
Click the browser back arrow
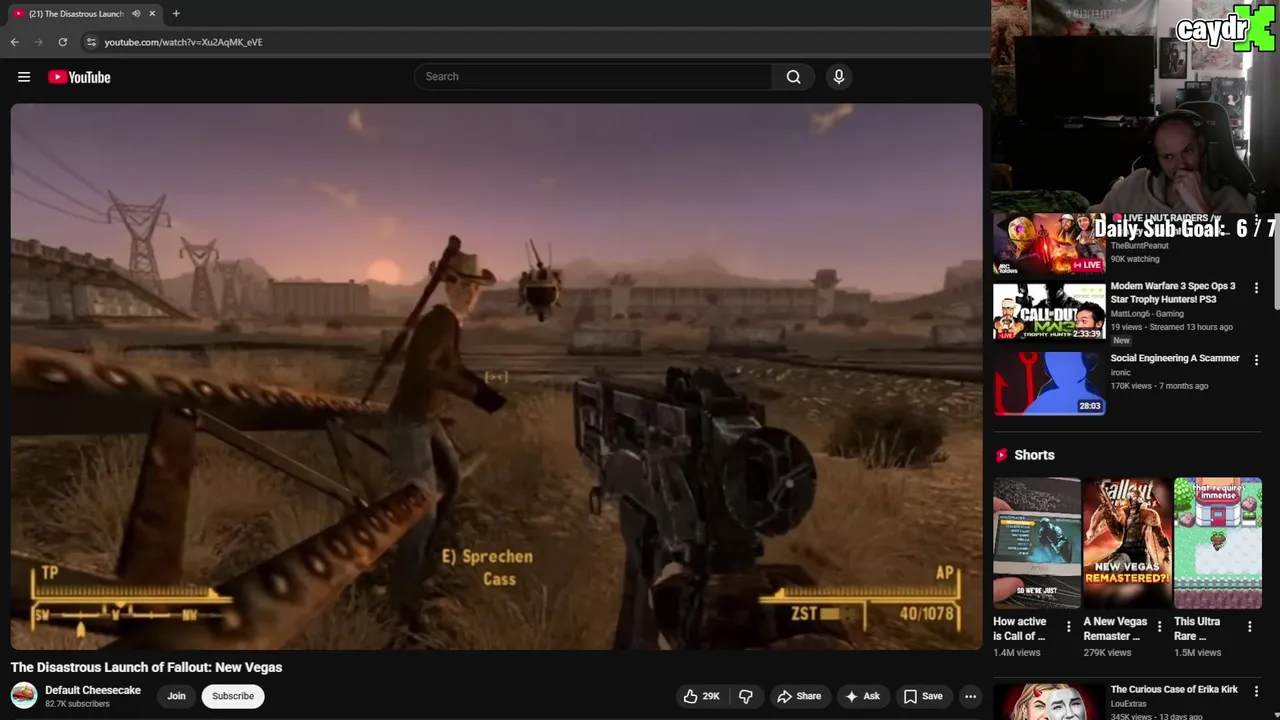tap(14, 42)
